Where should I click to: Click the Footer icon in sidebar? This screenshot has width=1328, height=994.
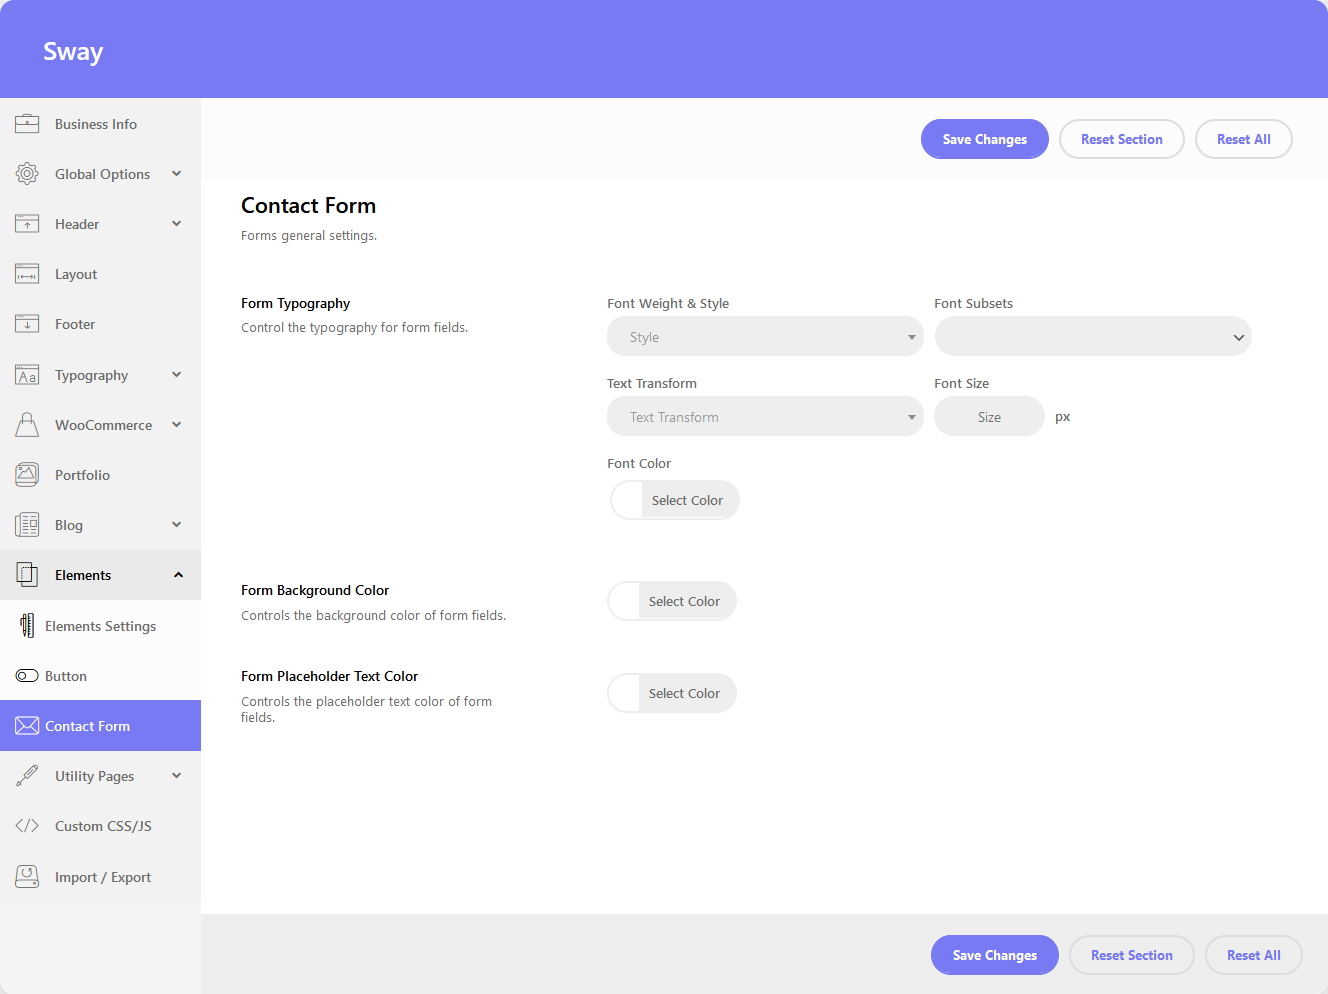pos(27,324)
